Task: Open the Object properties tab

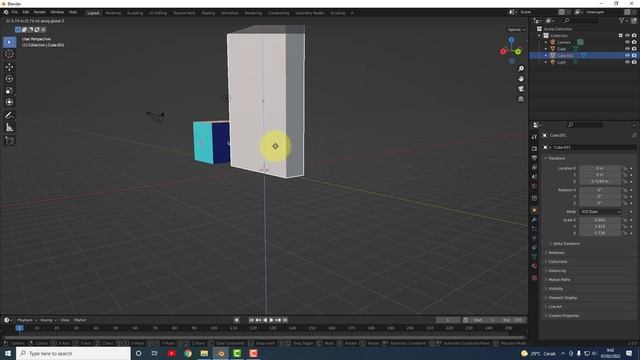Action: click(x=534, y=211)
